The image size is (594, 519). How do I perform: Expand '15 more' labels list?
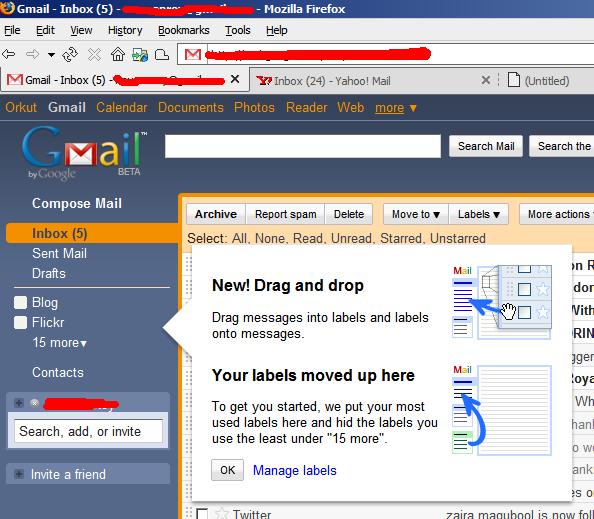[x=59, y=342]
